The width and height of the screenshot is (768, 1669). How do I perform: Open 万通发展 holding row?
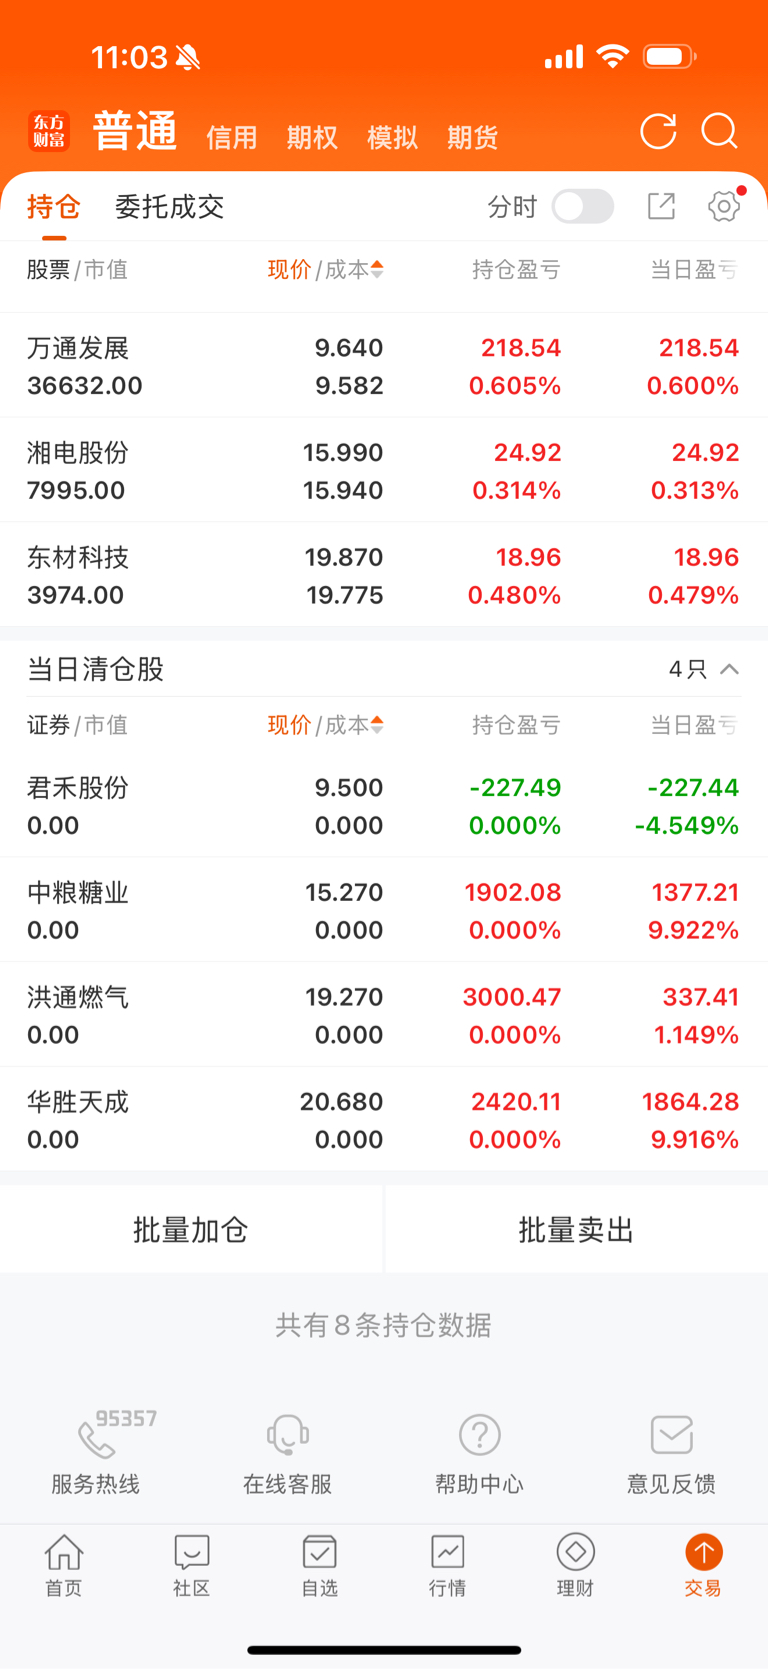coord(384,366)
